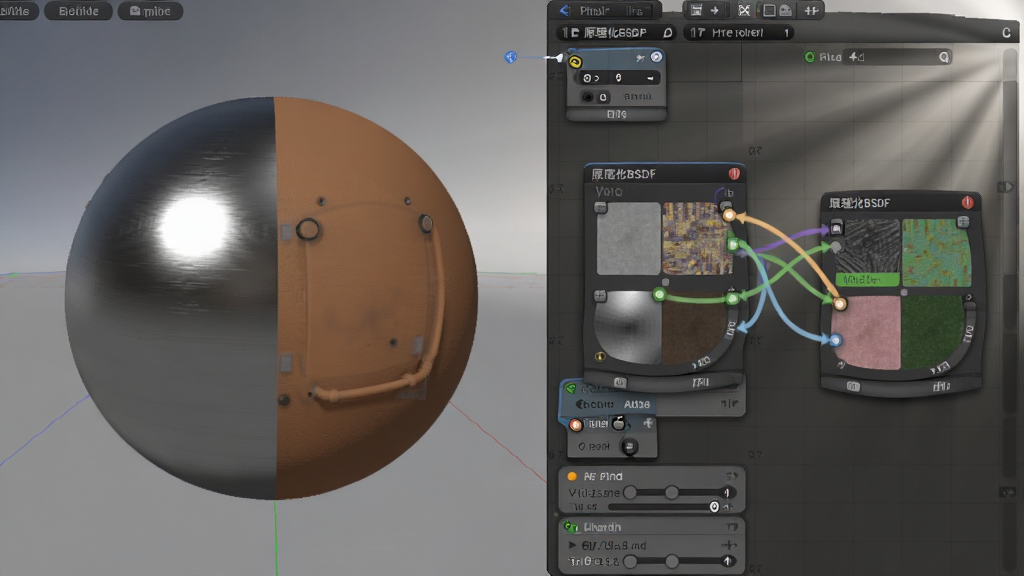
Task: Toggle the orange dot in the AE Pind panel
Action: click(572, 476)
